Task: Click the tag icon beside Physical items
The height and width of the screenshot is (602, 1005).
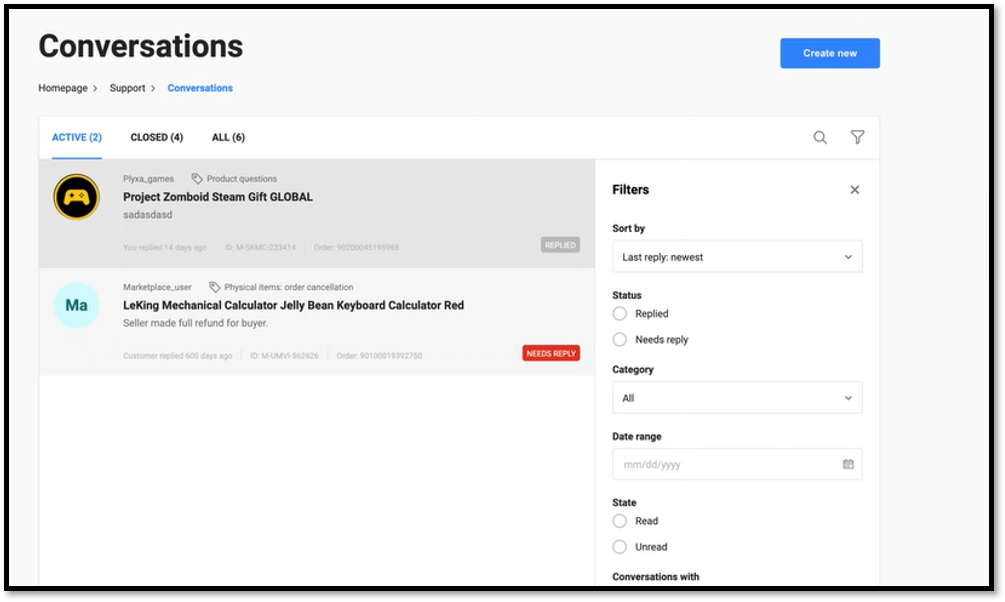Action: point(214,287)
